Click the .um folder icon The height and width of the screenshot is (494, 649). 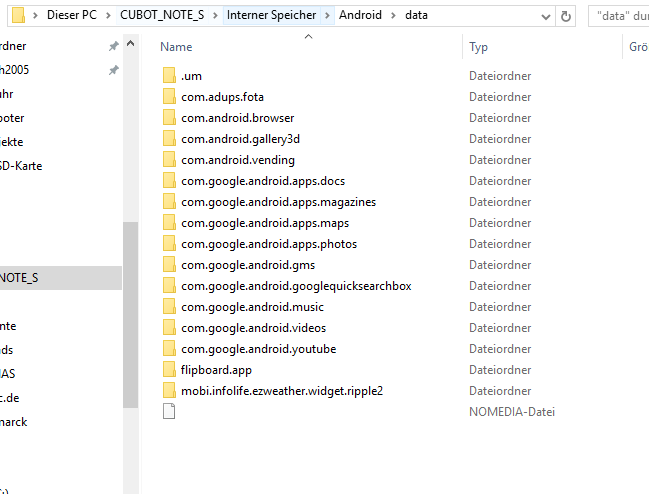coord(169,76)
